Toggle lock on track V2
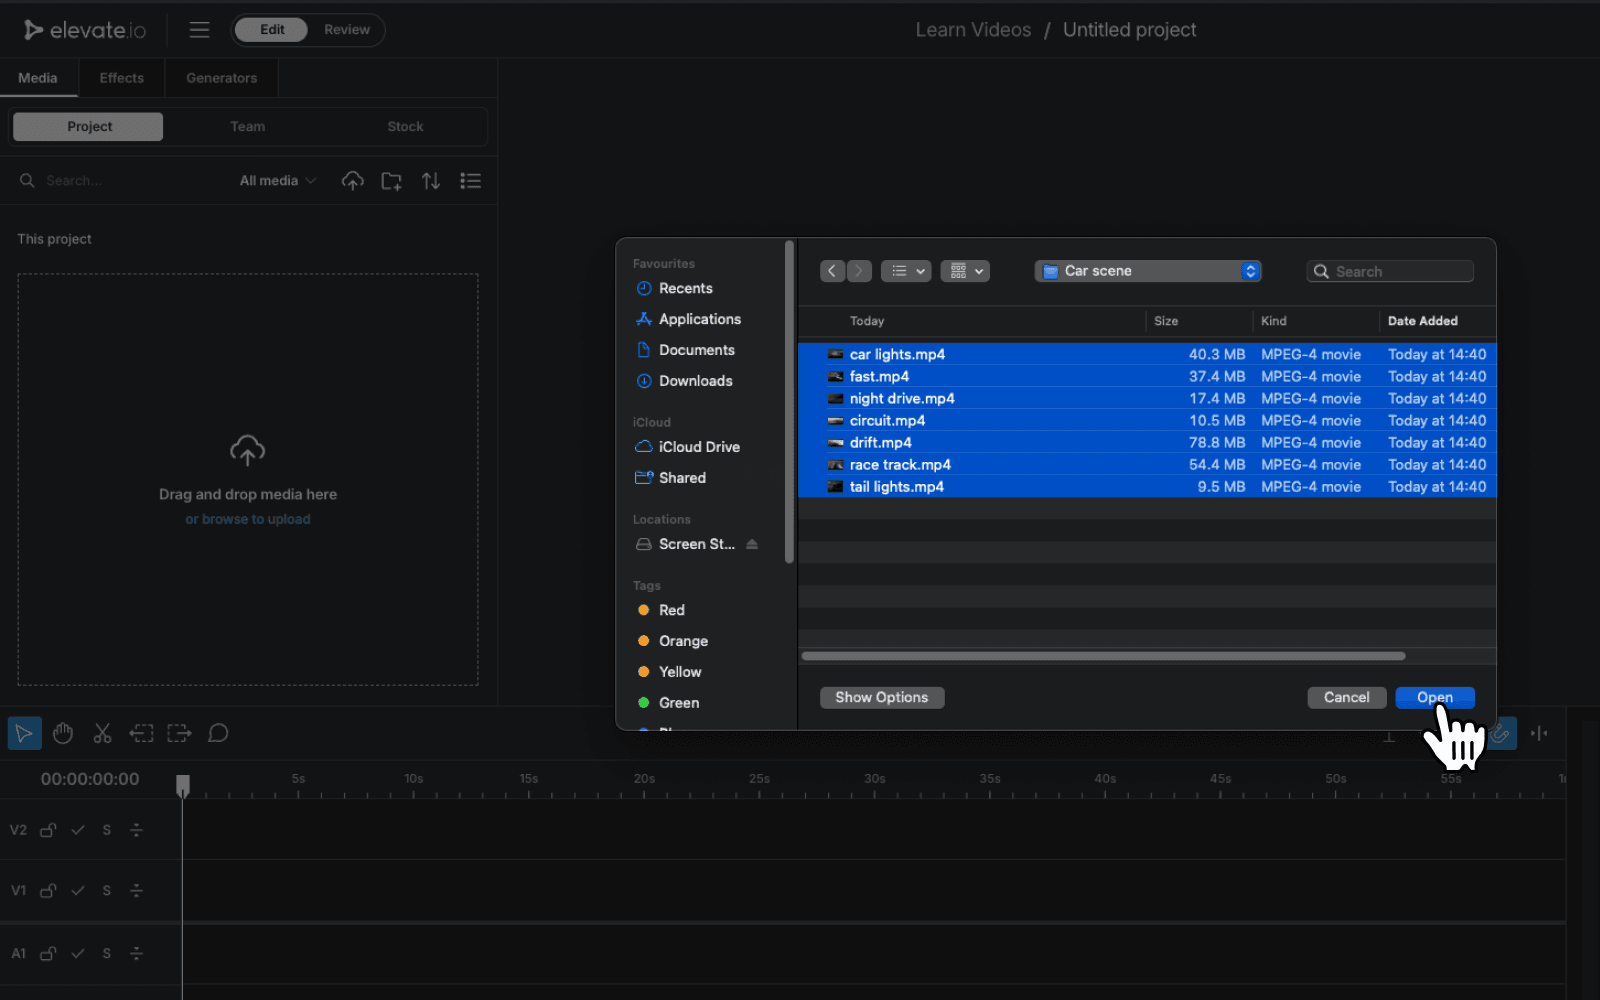 [x=48, y=830]
